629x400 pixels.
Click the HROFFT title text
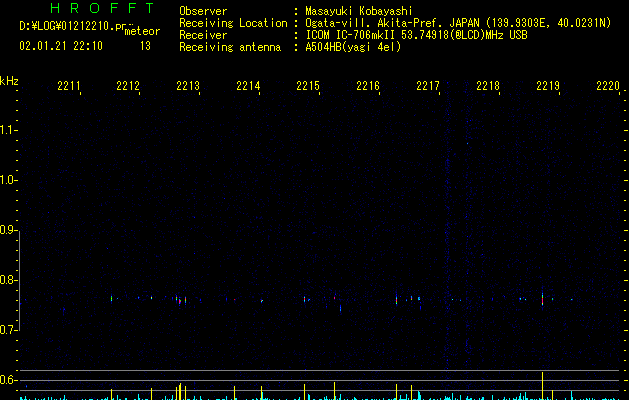tap(102, 8)
